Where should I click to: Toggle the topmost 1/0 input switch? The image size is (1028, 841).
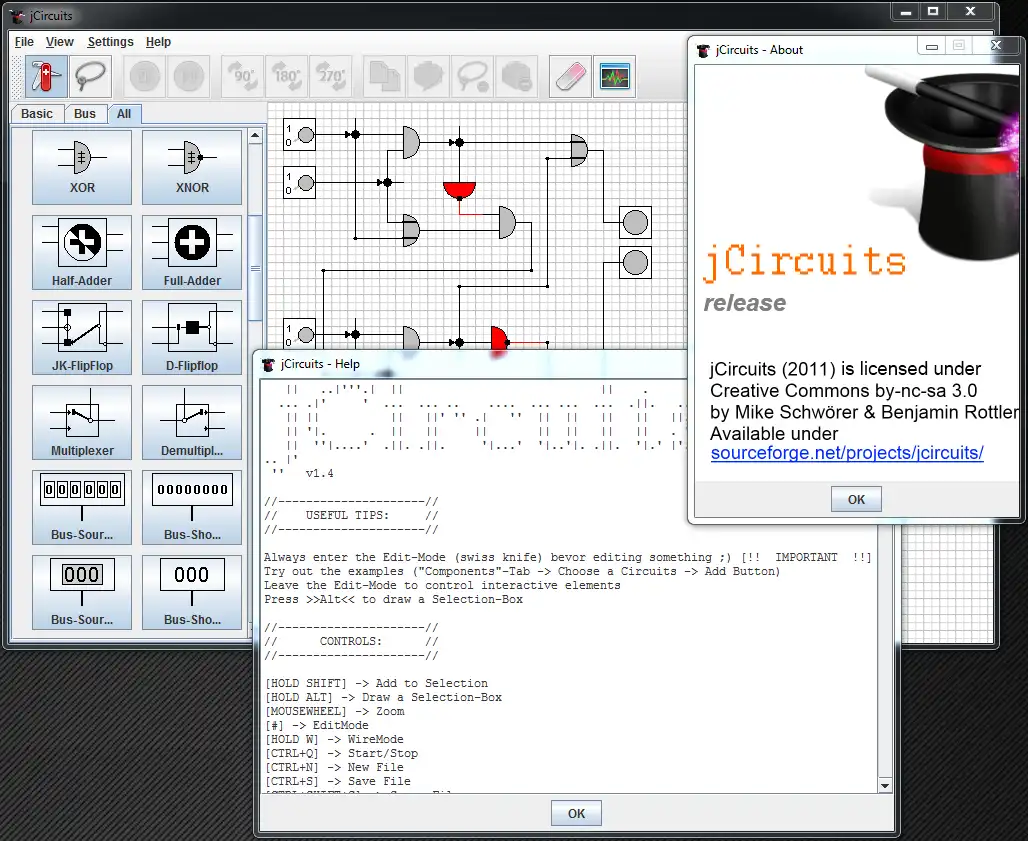coord(300,135)
